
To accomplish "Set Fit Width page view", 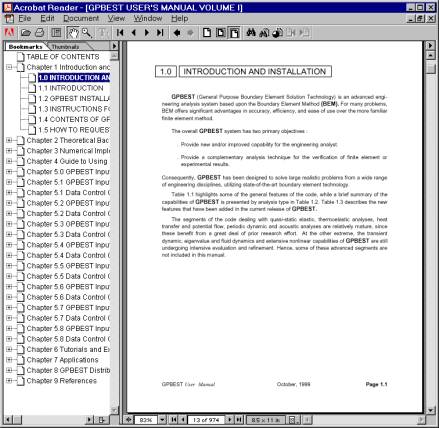I will [234, 33].
